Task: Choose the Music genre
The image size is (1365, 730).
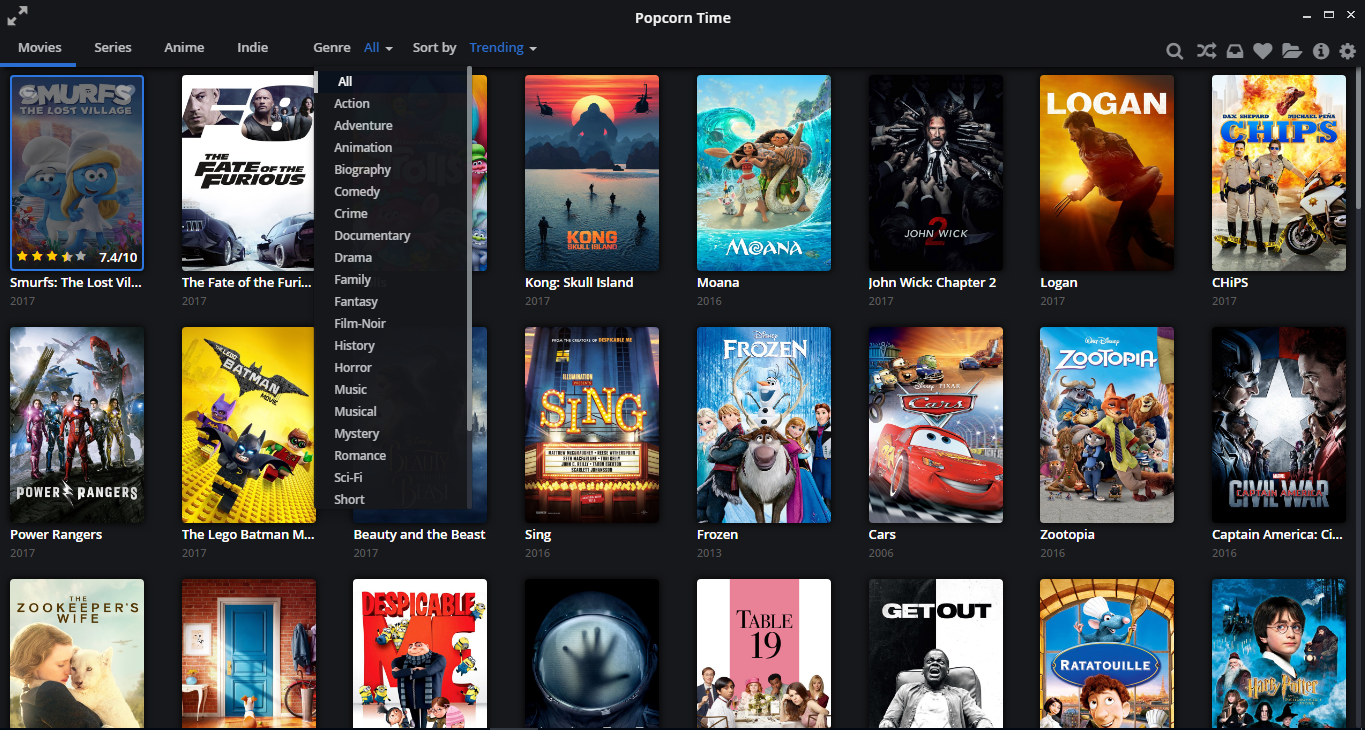Action: click(392, 390)
